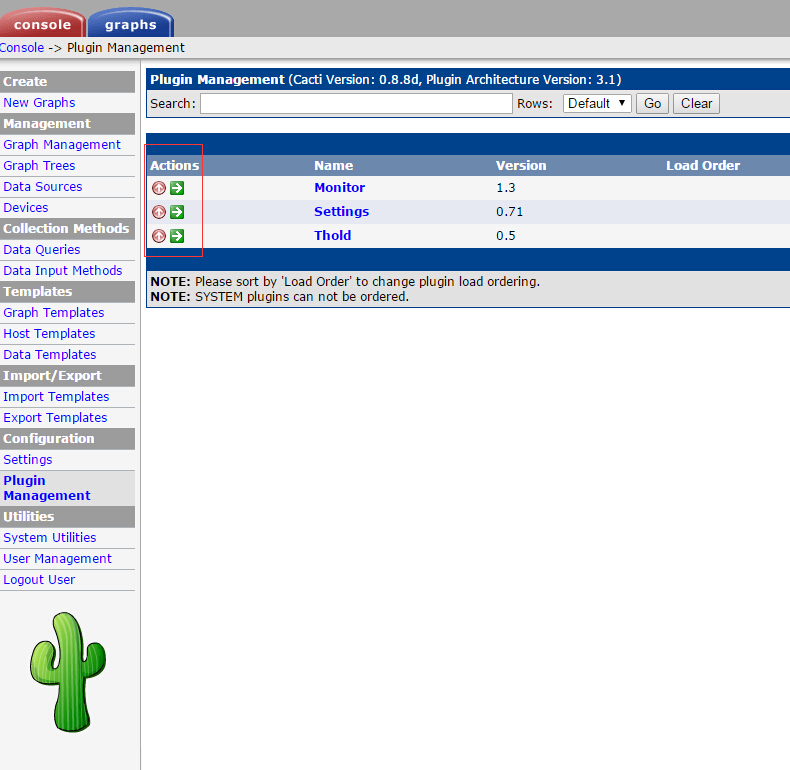Screen dimensions: 790x770
Task: Open Data Templates in the sidebar
Action: tap(50, 355)
